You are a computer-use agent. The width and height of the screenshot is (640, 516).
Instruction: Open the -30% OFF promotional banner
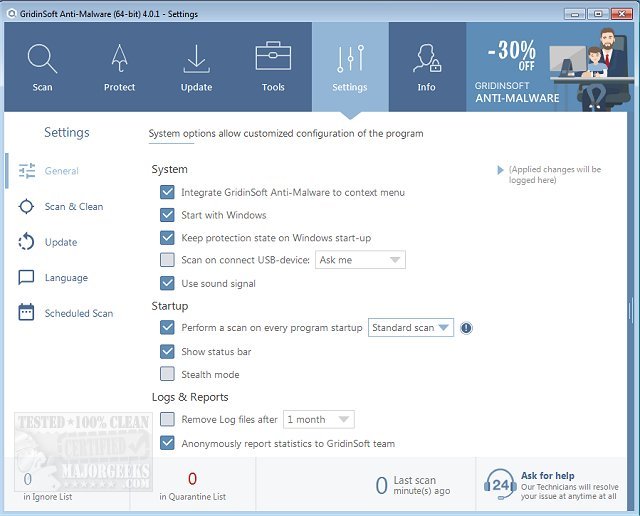(549, 67)
